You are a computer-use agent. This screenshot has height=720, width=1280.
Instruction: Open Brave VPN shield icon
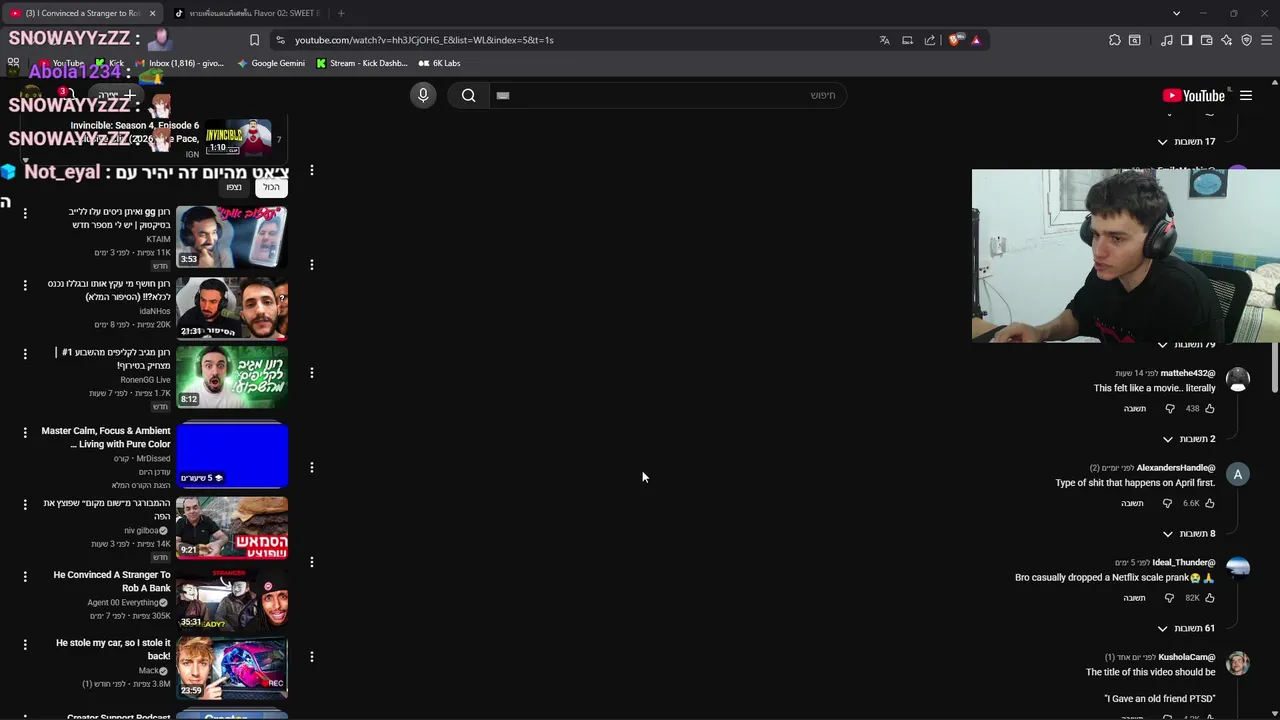pos(1247,40)
